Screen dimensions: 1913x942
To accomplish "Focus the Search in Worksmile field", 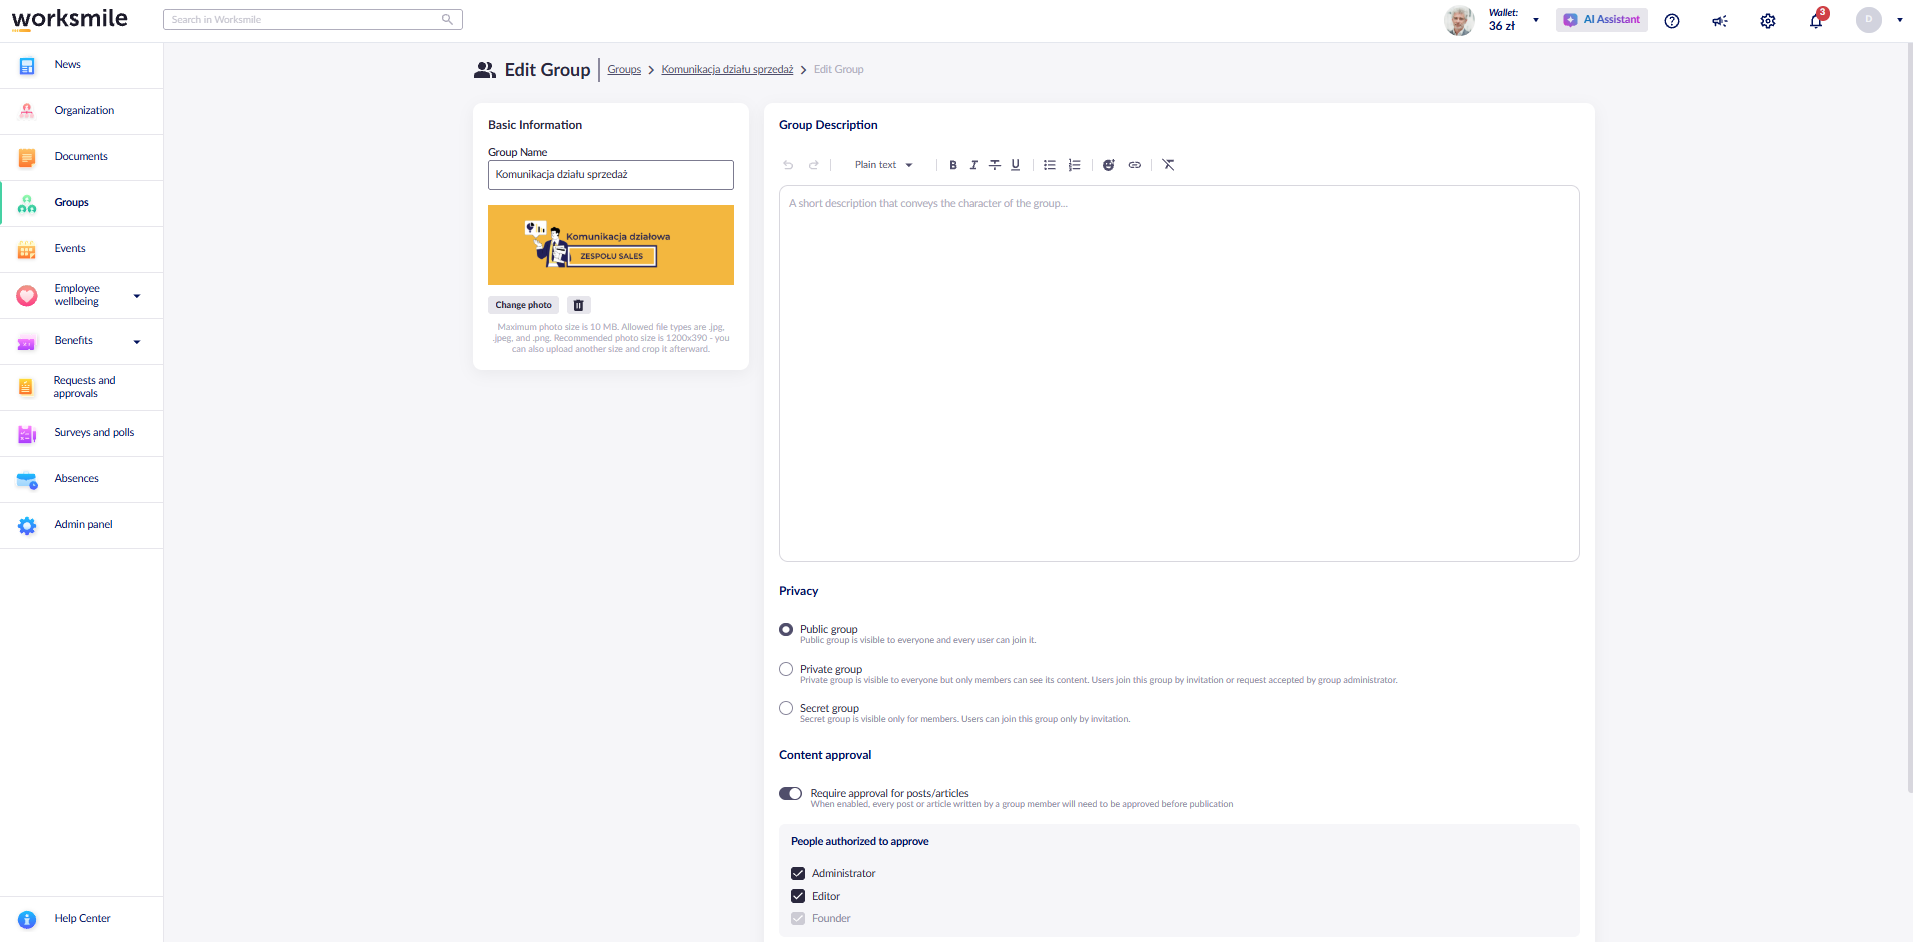I will click(x=313, y=20).
